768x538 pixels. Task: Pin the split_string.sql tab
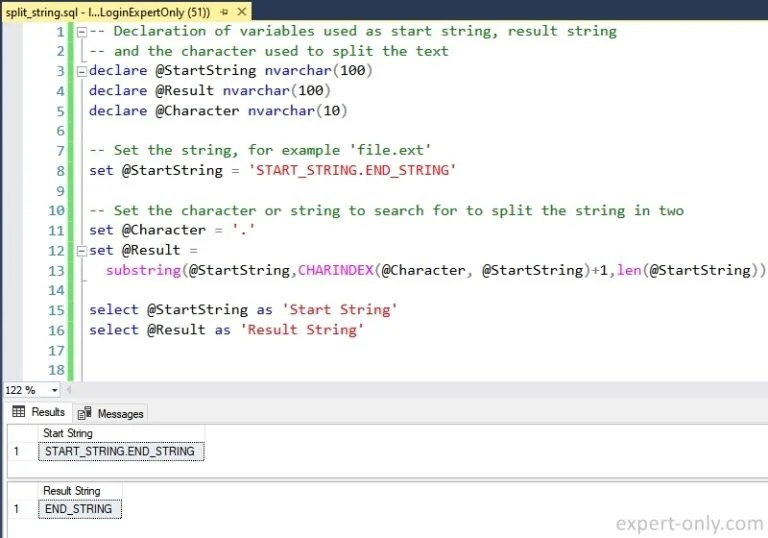(224, 12)
